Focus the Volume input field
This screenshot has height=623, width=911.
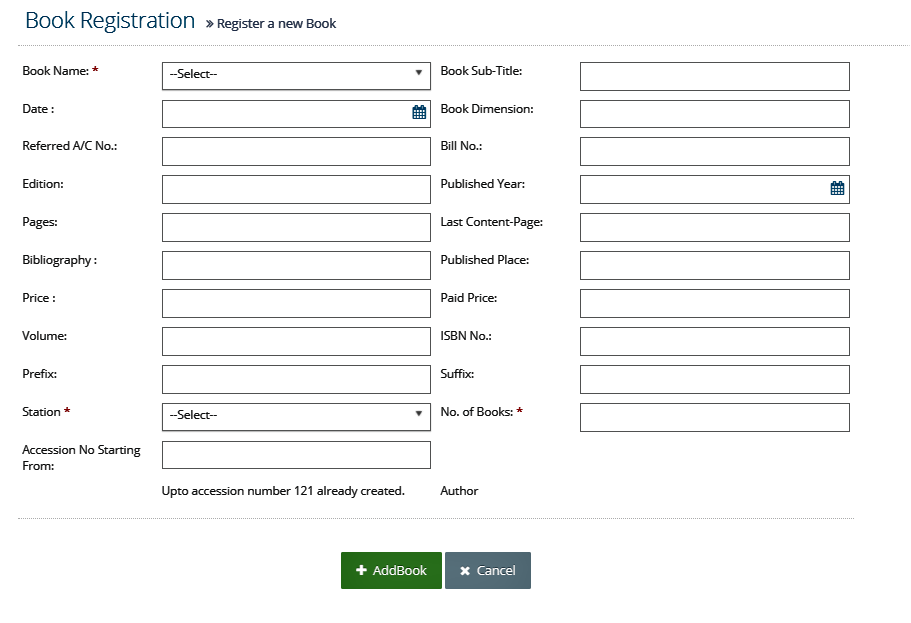pos(296,341)
